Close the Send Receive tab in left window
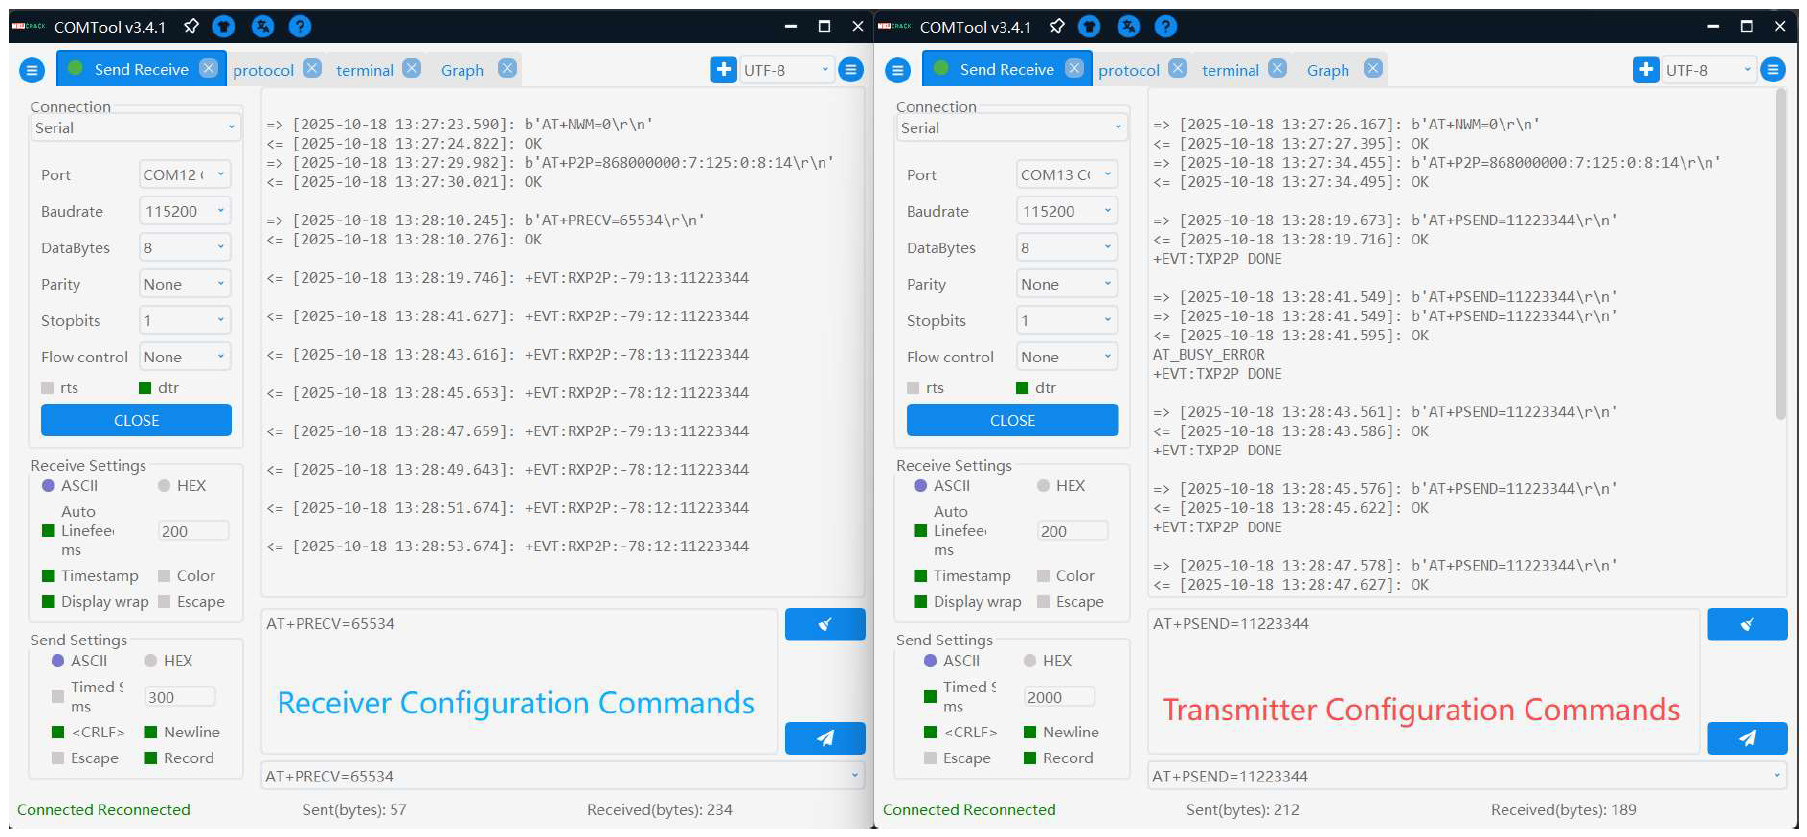 coord(208,68)
